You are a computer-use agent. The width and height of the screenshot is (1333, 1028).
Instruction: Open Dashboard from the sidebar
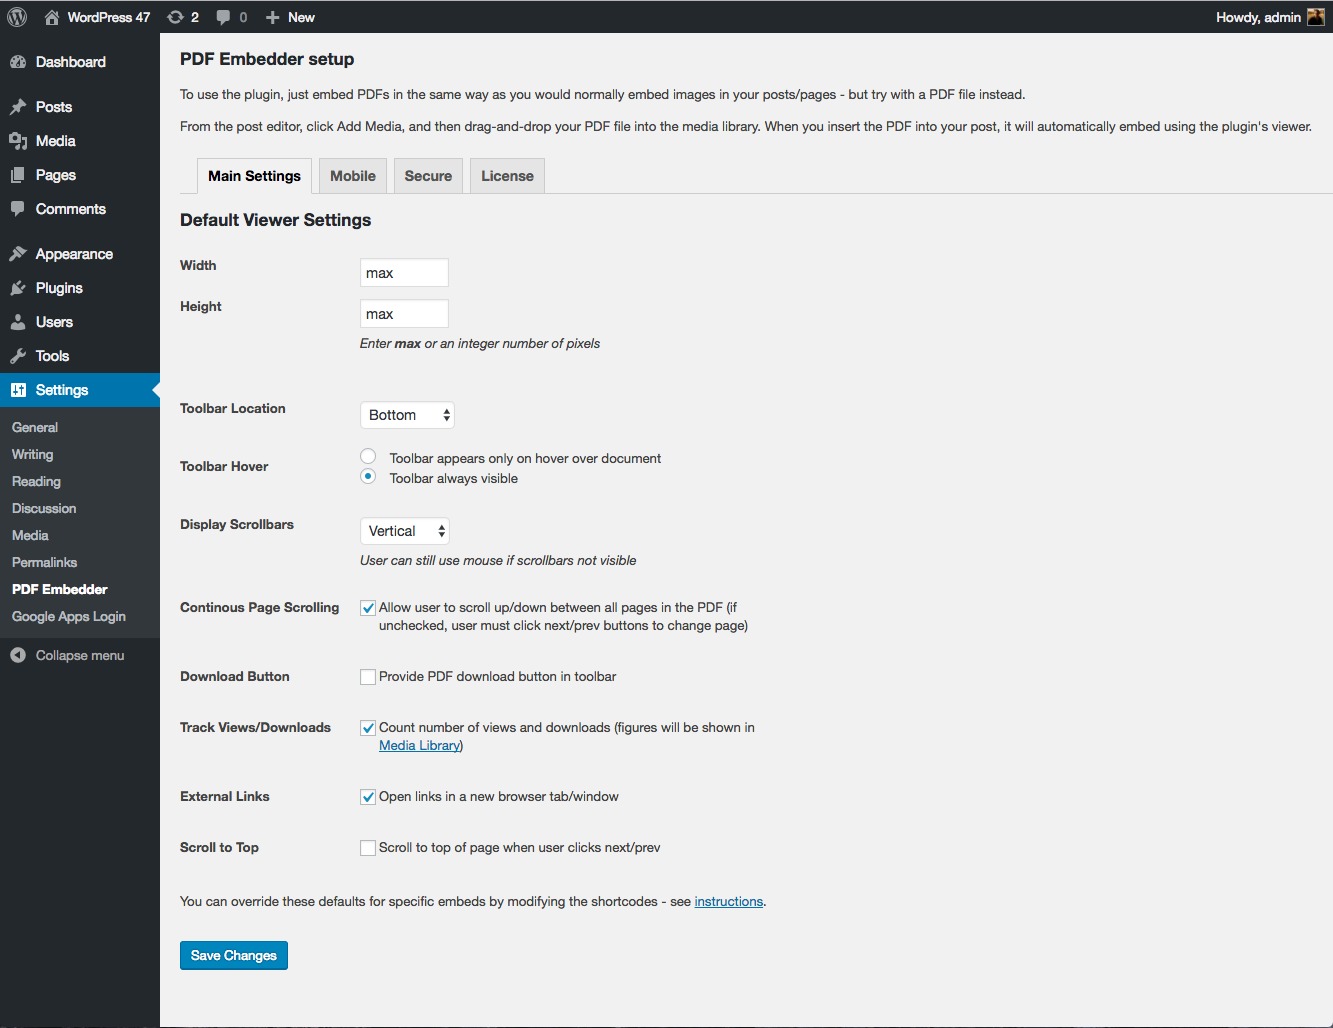(x=70, y=62)
